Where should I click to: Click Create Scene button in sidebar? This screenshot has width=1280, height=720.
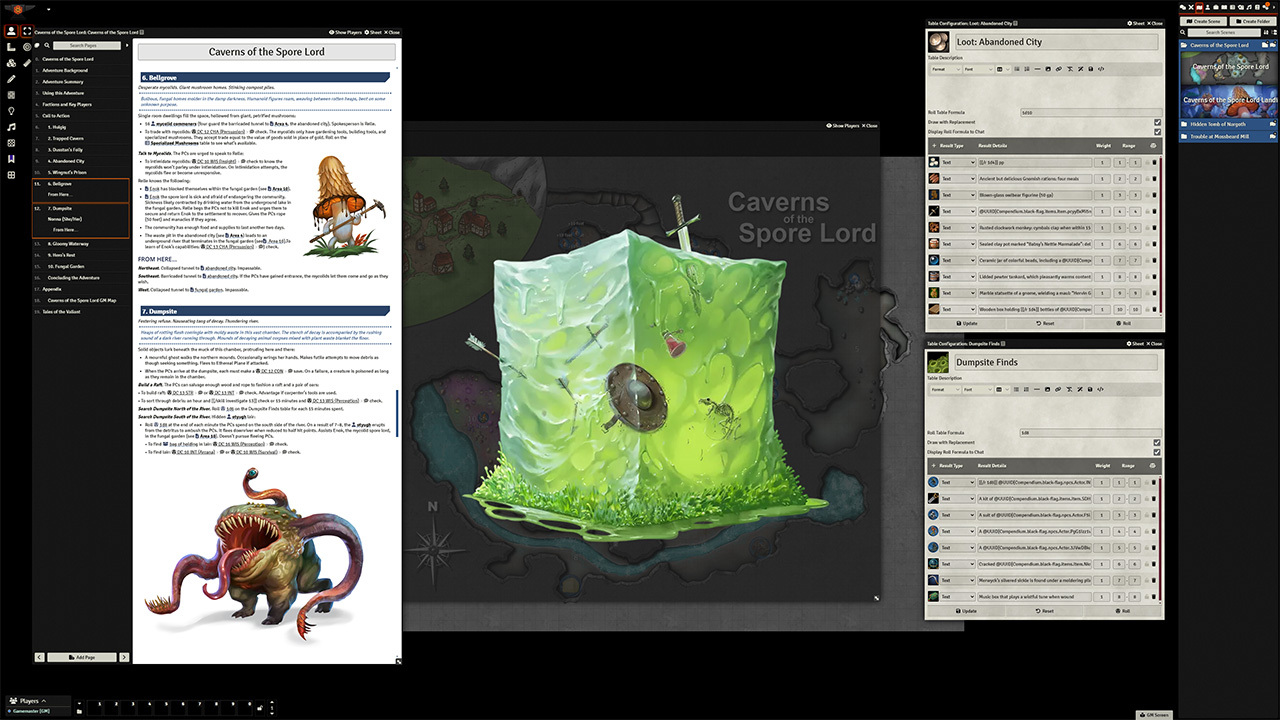tap(1203, 21)
